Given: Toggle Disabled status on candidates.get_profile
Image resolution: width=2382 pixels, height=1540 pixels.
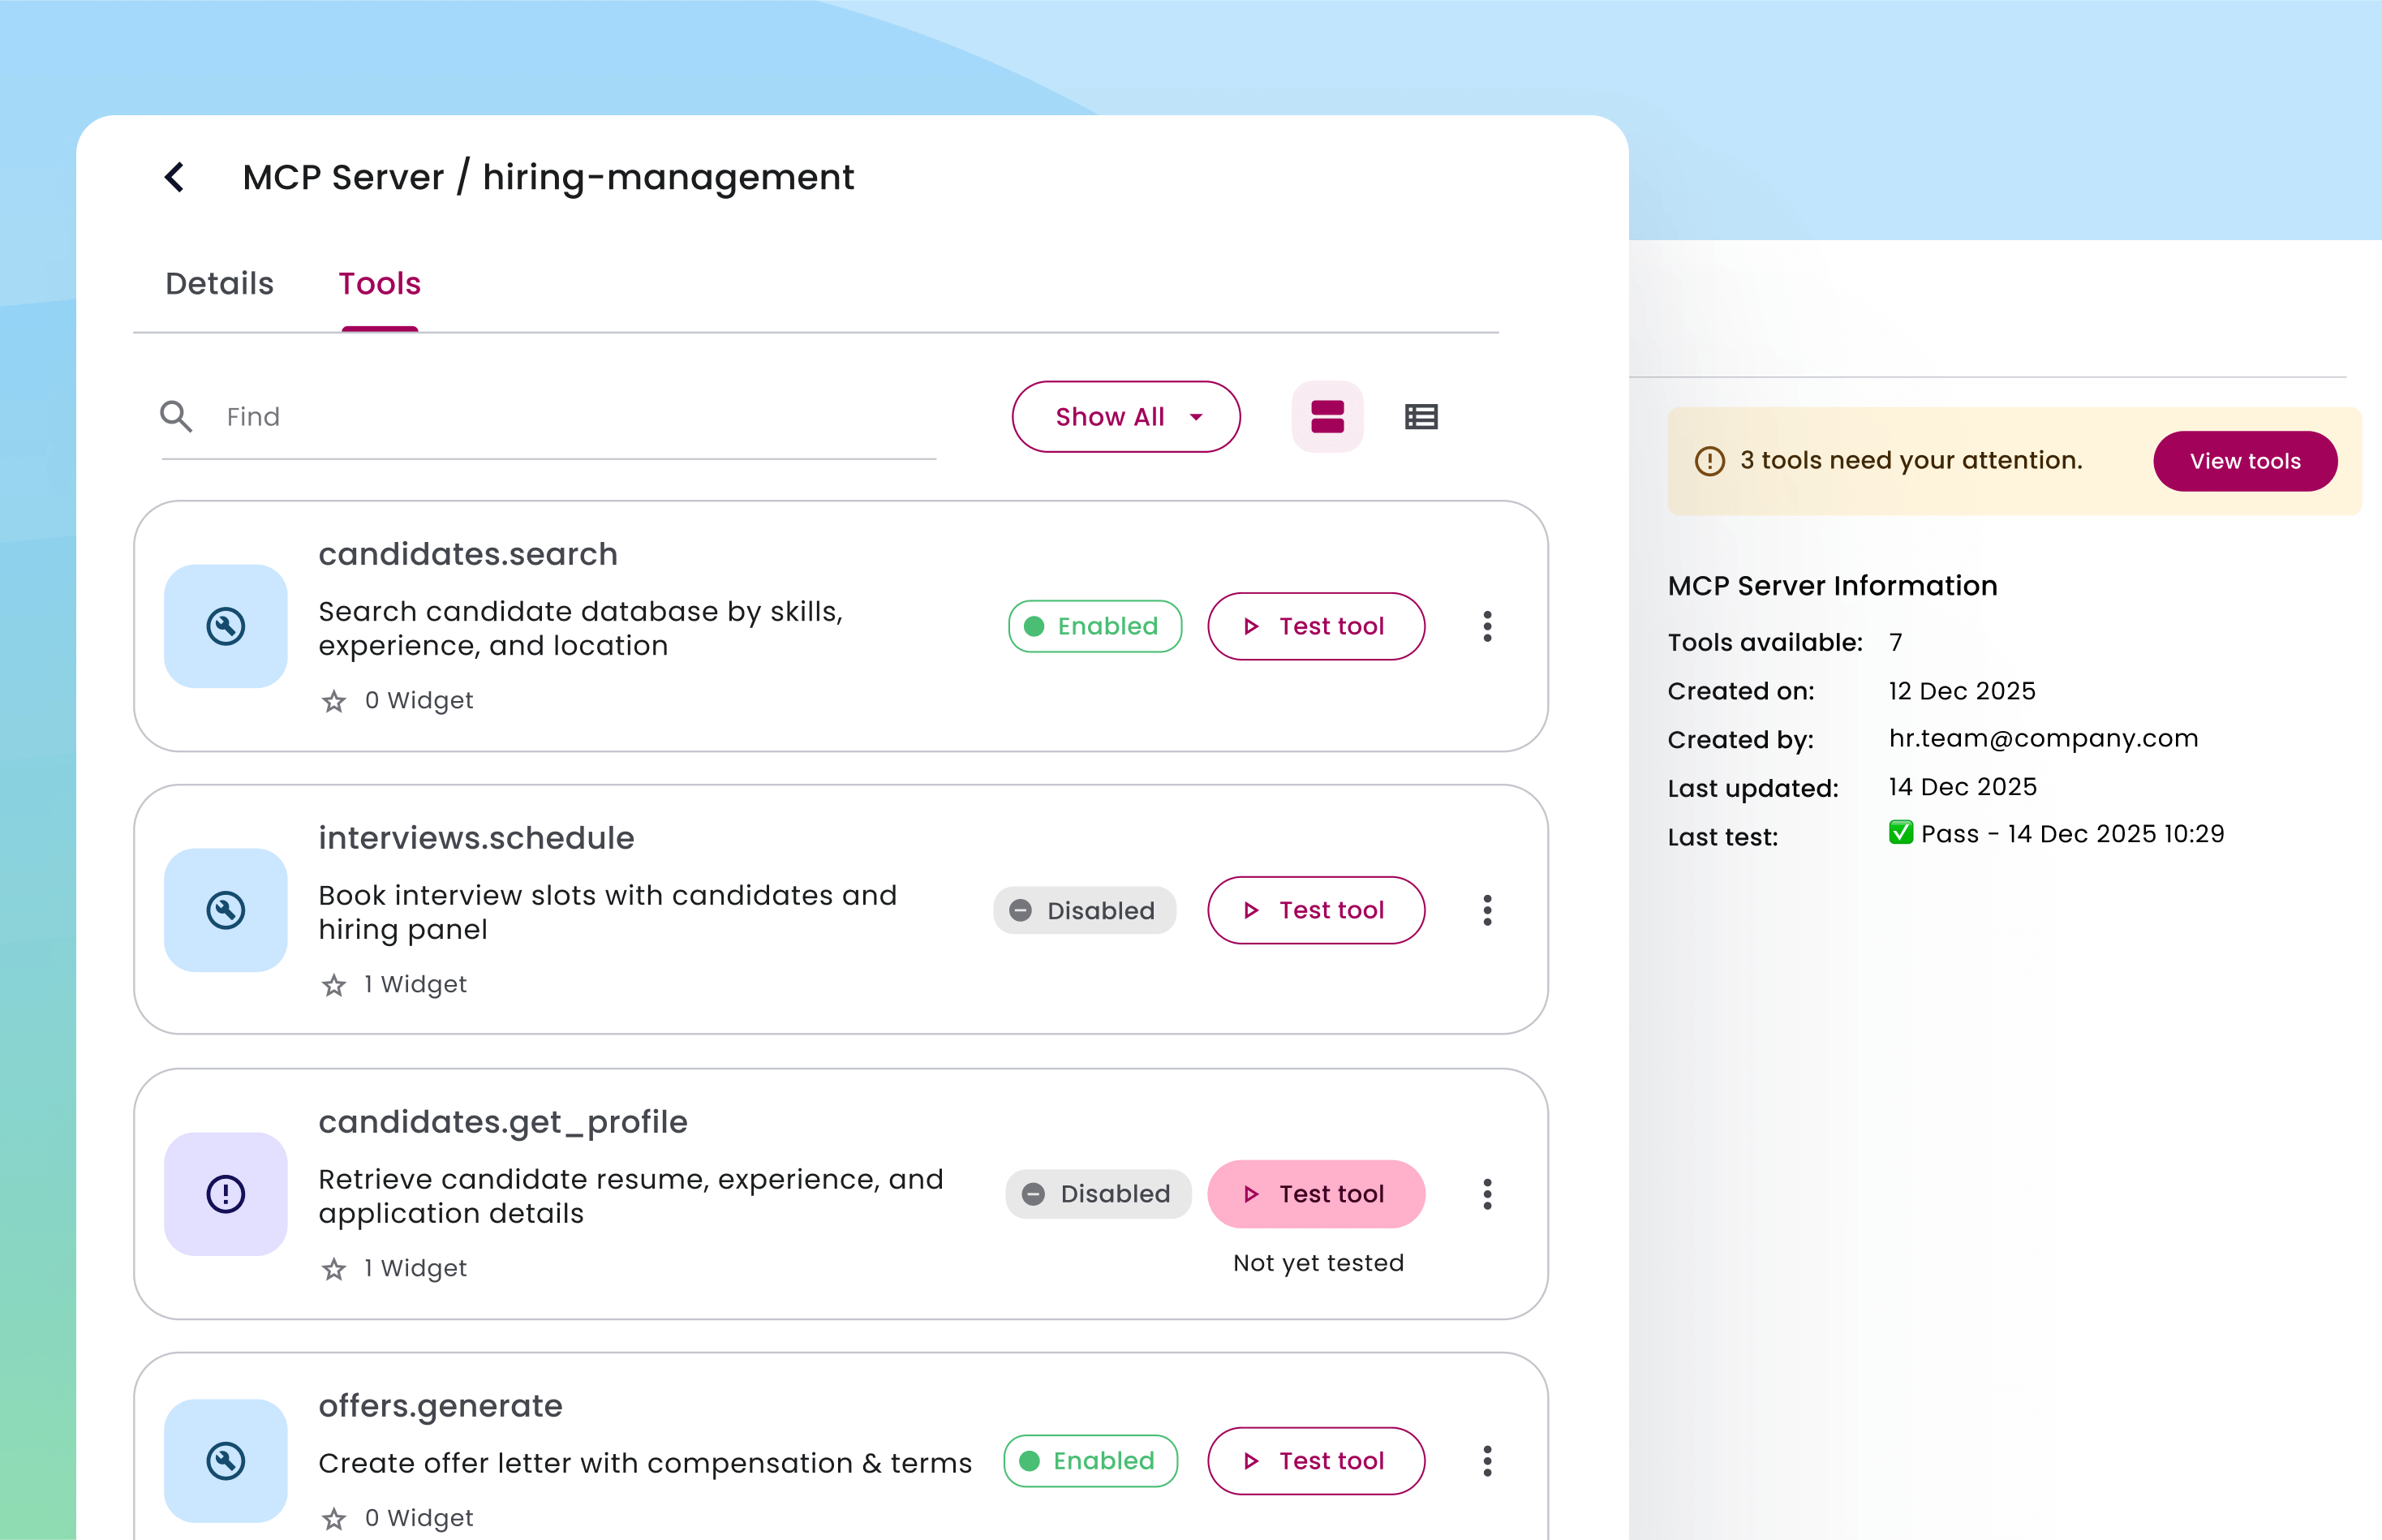Looking at the screenshot, I should [1097, 1193].
